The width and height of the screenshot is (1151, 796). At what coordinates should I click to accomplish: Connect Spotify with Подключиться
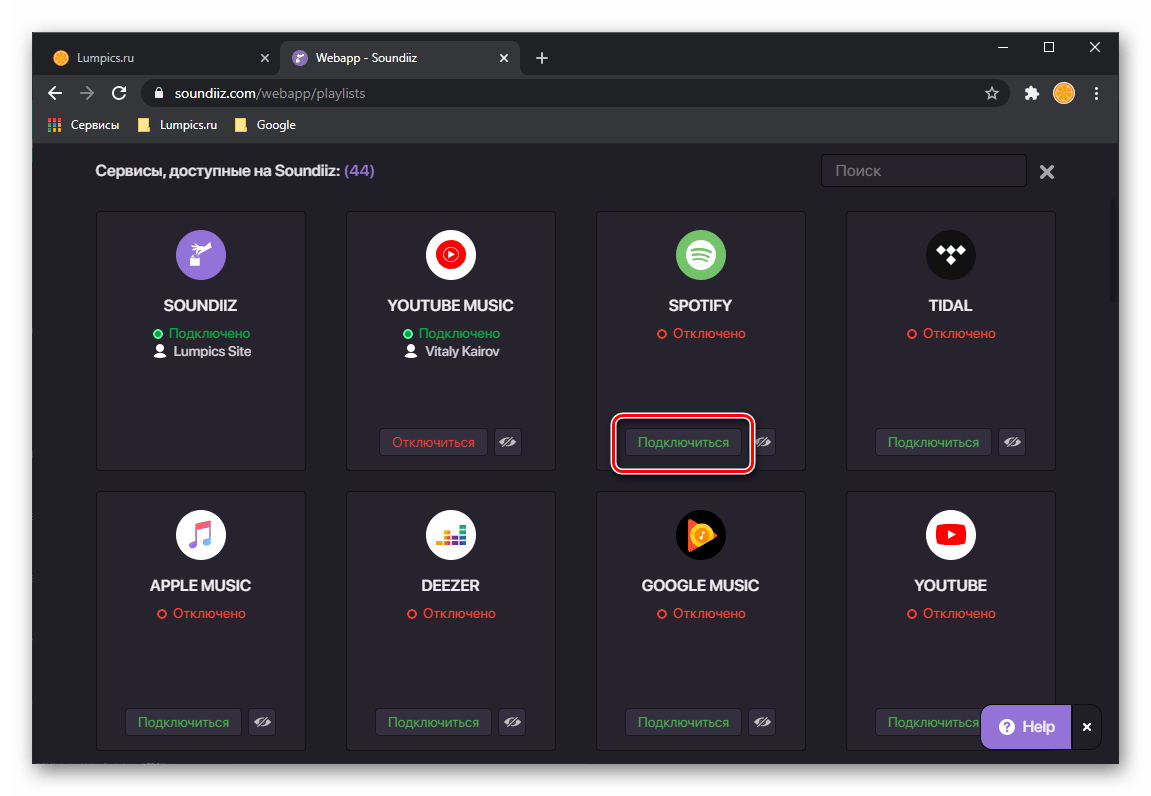click(x=683, y=442)
